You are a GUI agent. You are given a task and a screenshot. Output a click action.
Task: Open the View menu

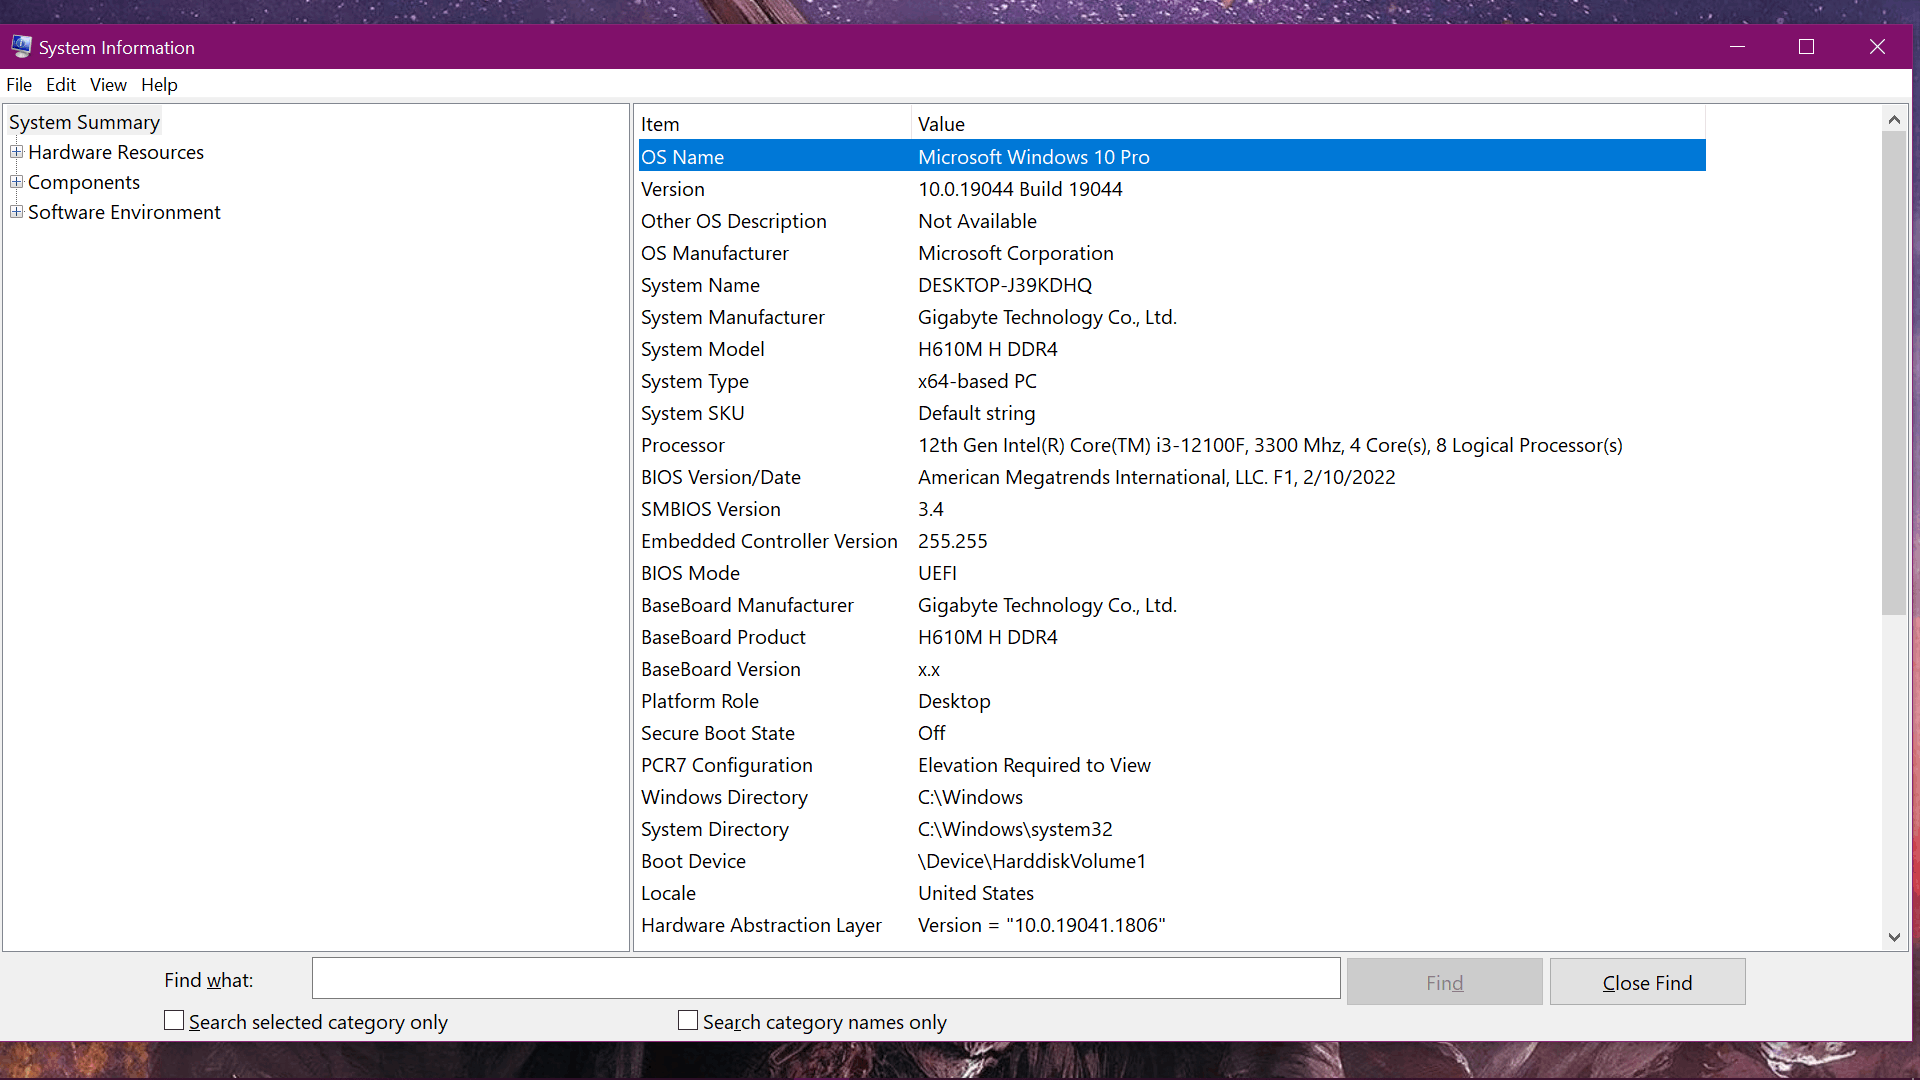[x=108, y=85]
